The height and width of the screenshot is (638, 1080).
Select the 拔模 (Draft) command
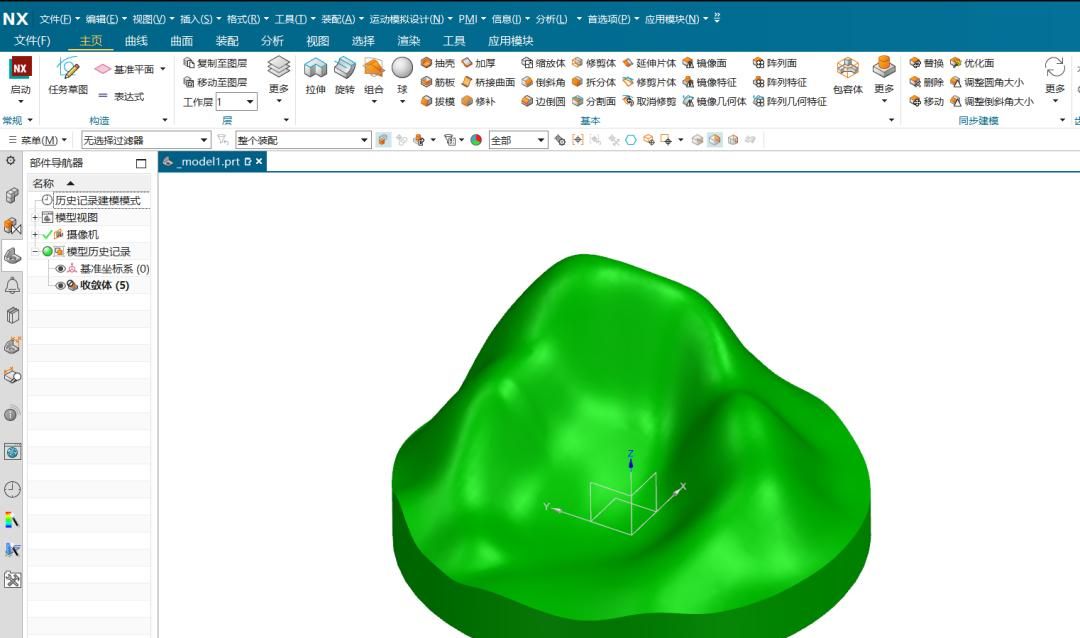coord(437,101)
